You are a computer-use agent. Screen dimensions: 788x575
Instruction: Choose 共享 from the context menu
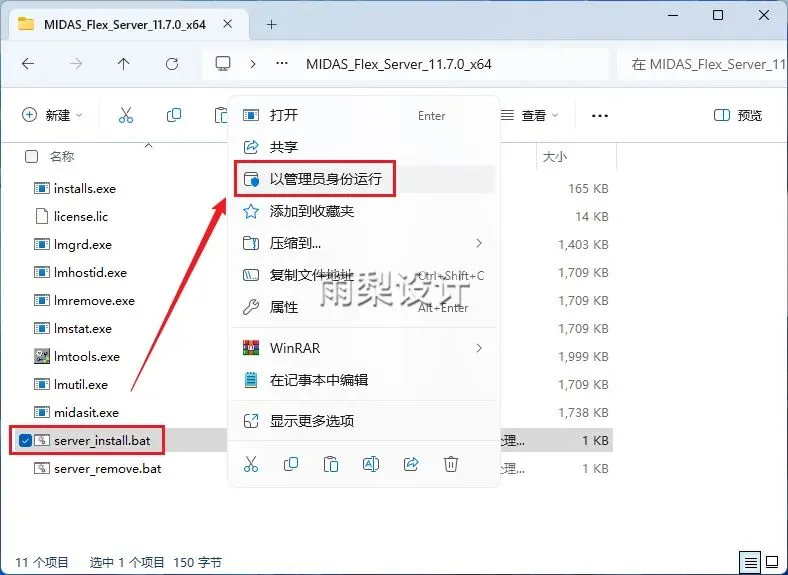tap(364, 147)
